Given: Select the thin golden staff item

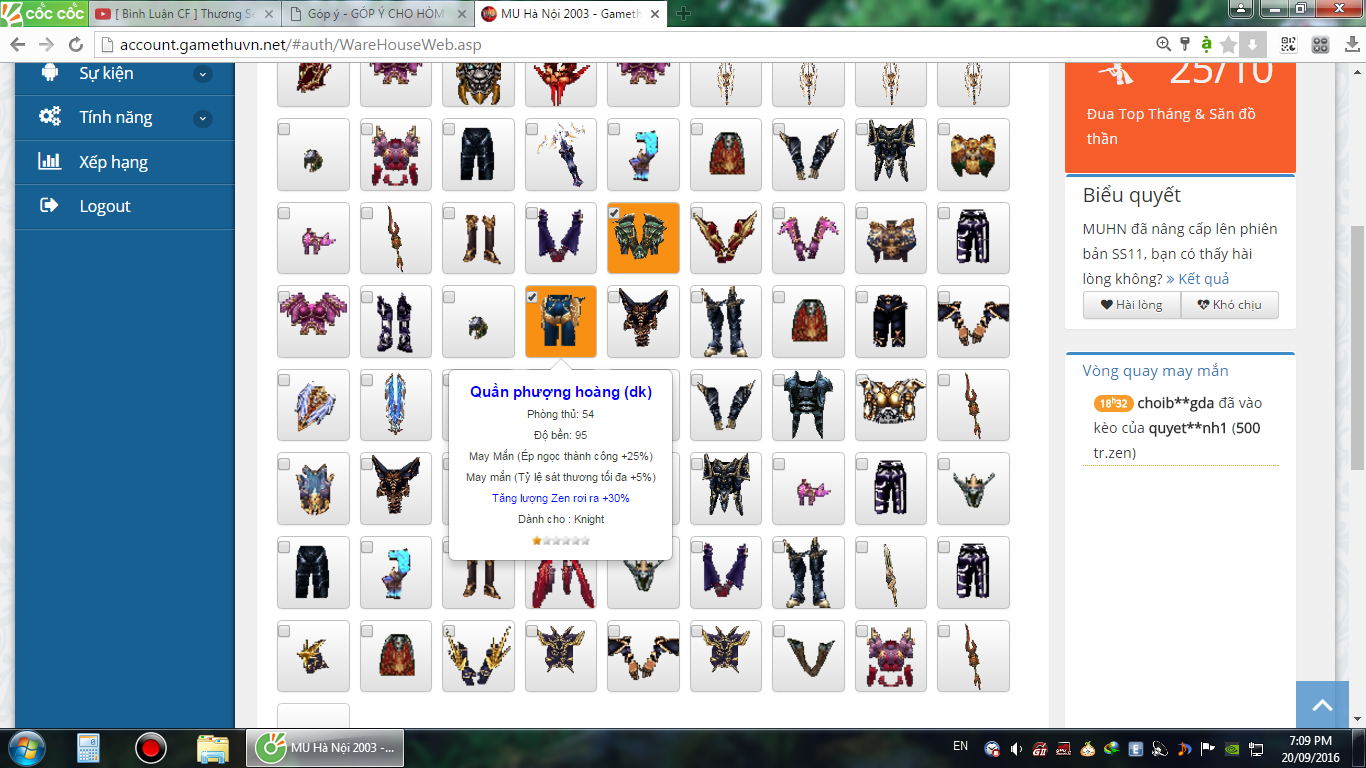Looking at the screenshot, I should (x=890, y=573).
